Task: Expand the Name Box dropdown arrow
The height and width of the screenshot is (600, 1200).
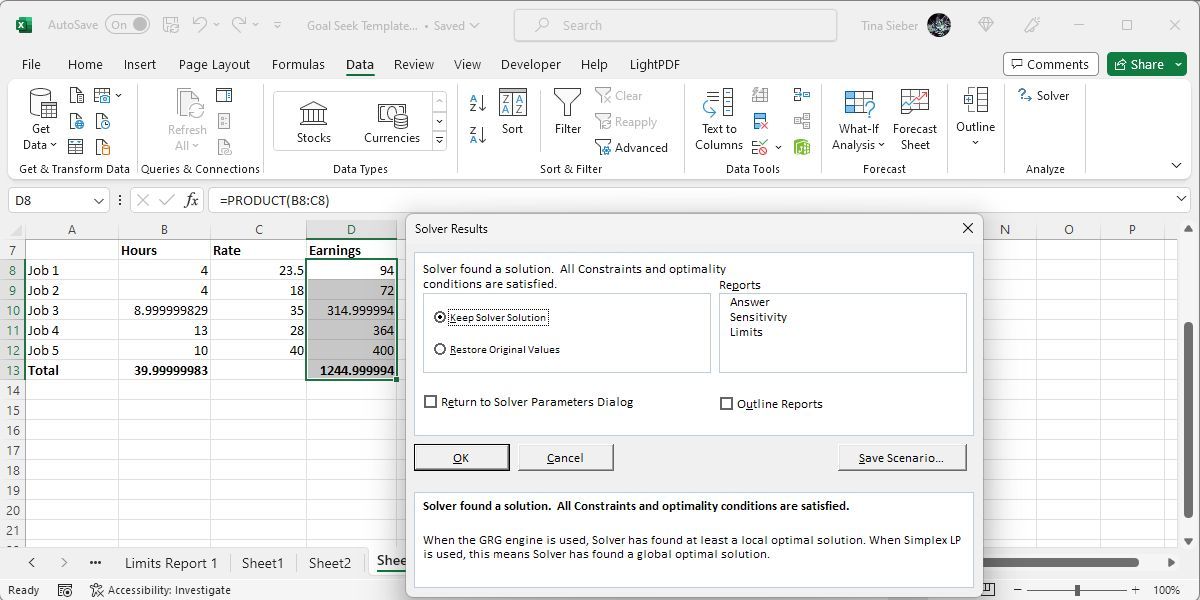Action: click(98, 201)
